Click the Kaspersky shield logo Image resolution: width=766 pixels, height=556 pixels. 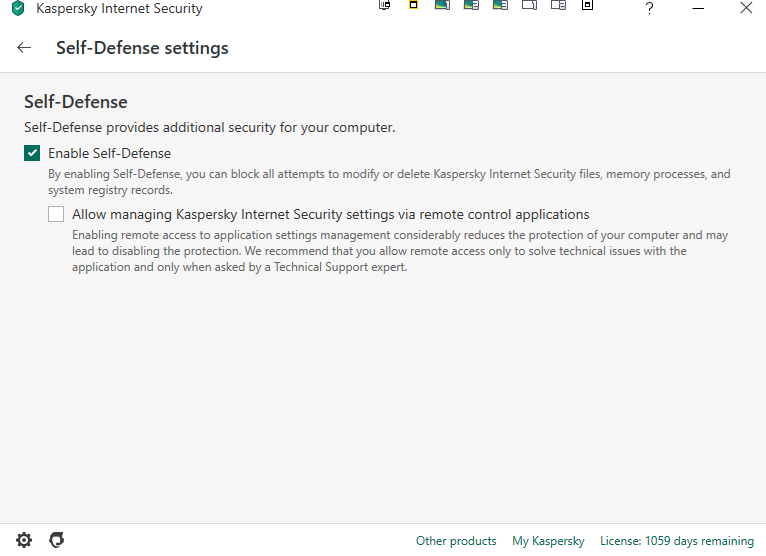click(18, 8)
